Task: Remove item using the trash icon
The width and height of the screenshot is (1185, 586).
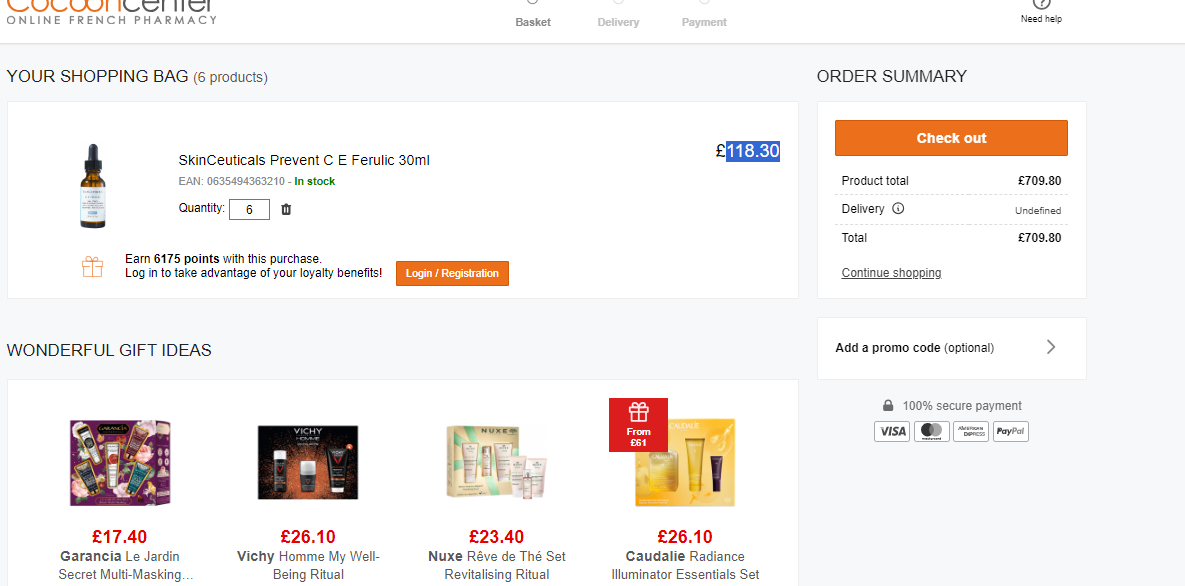Action: (286, 209)
